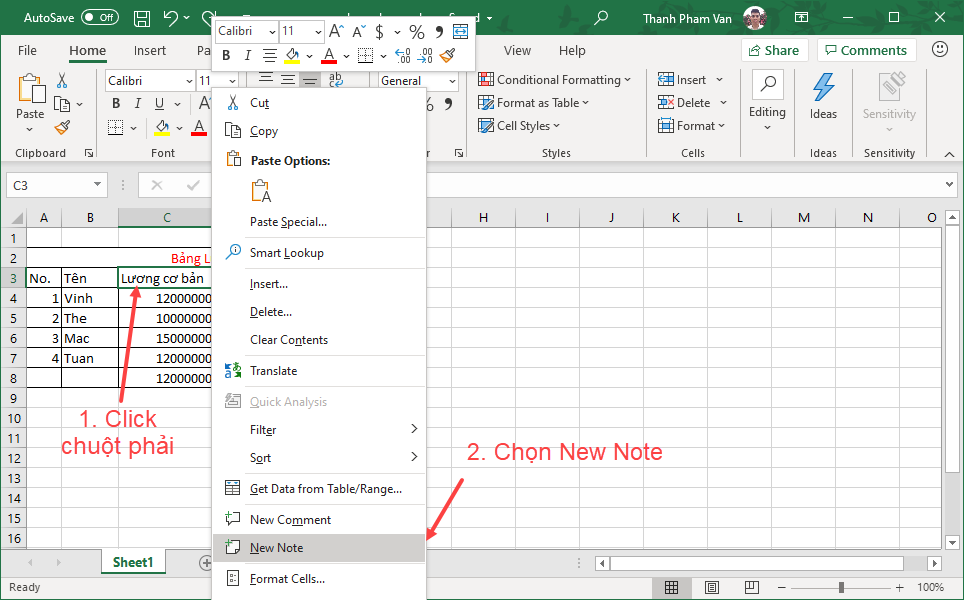The width and height of the screenshot is (964, 600).
Task: Click the zoom slider handle in status bar
Action: (x=841, y=587)
